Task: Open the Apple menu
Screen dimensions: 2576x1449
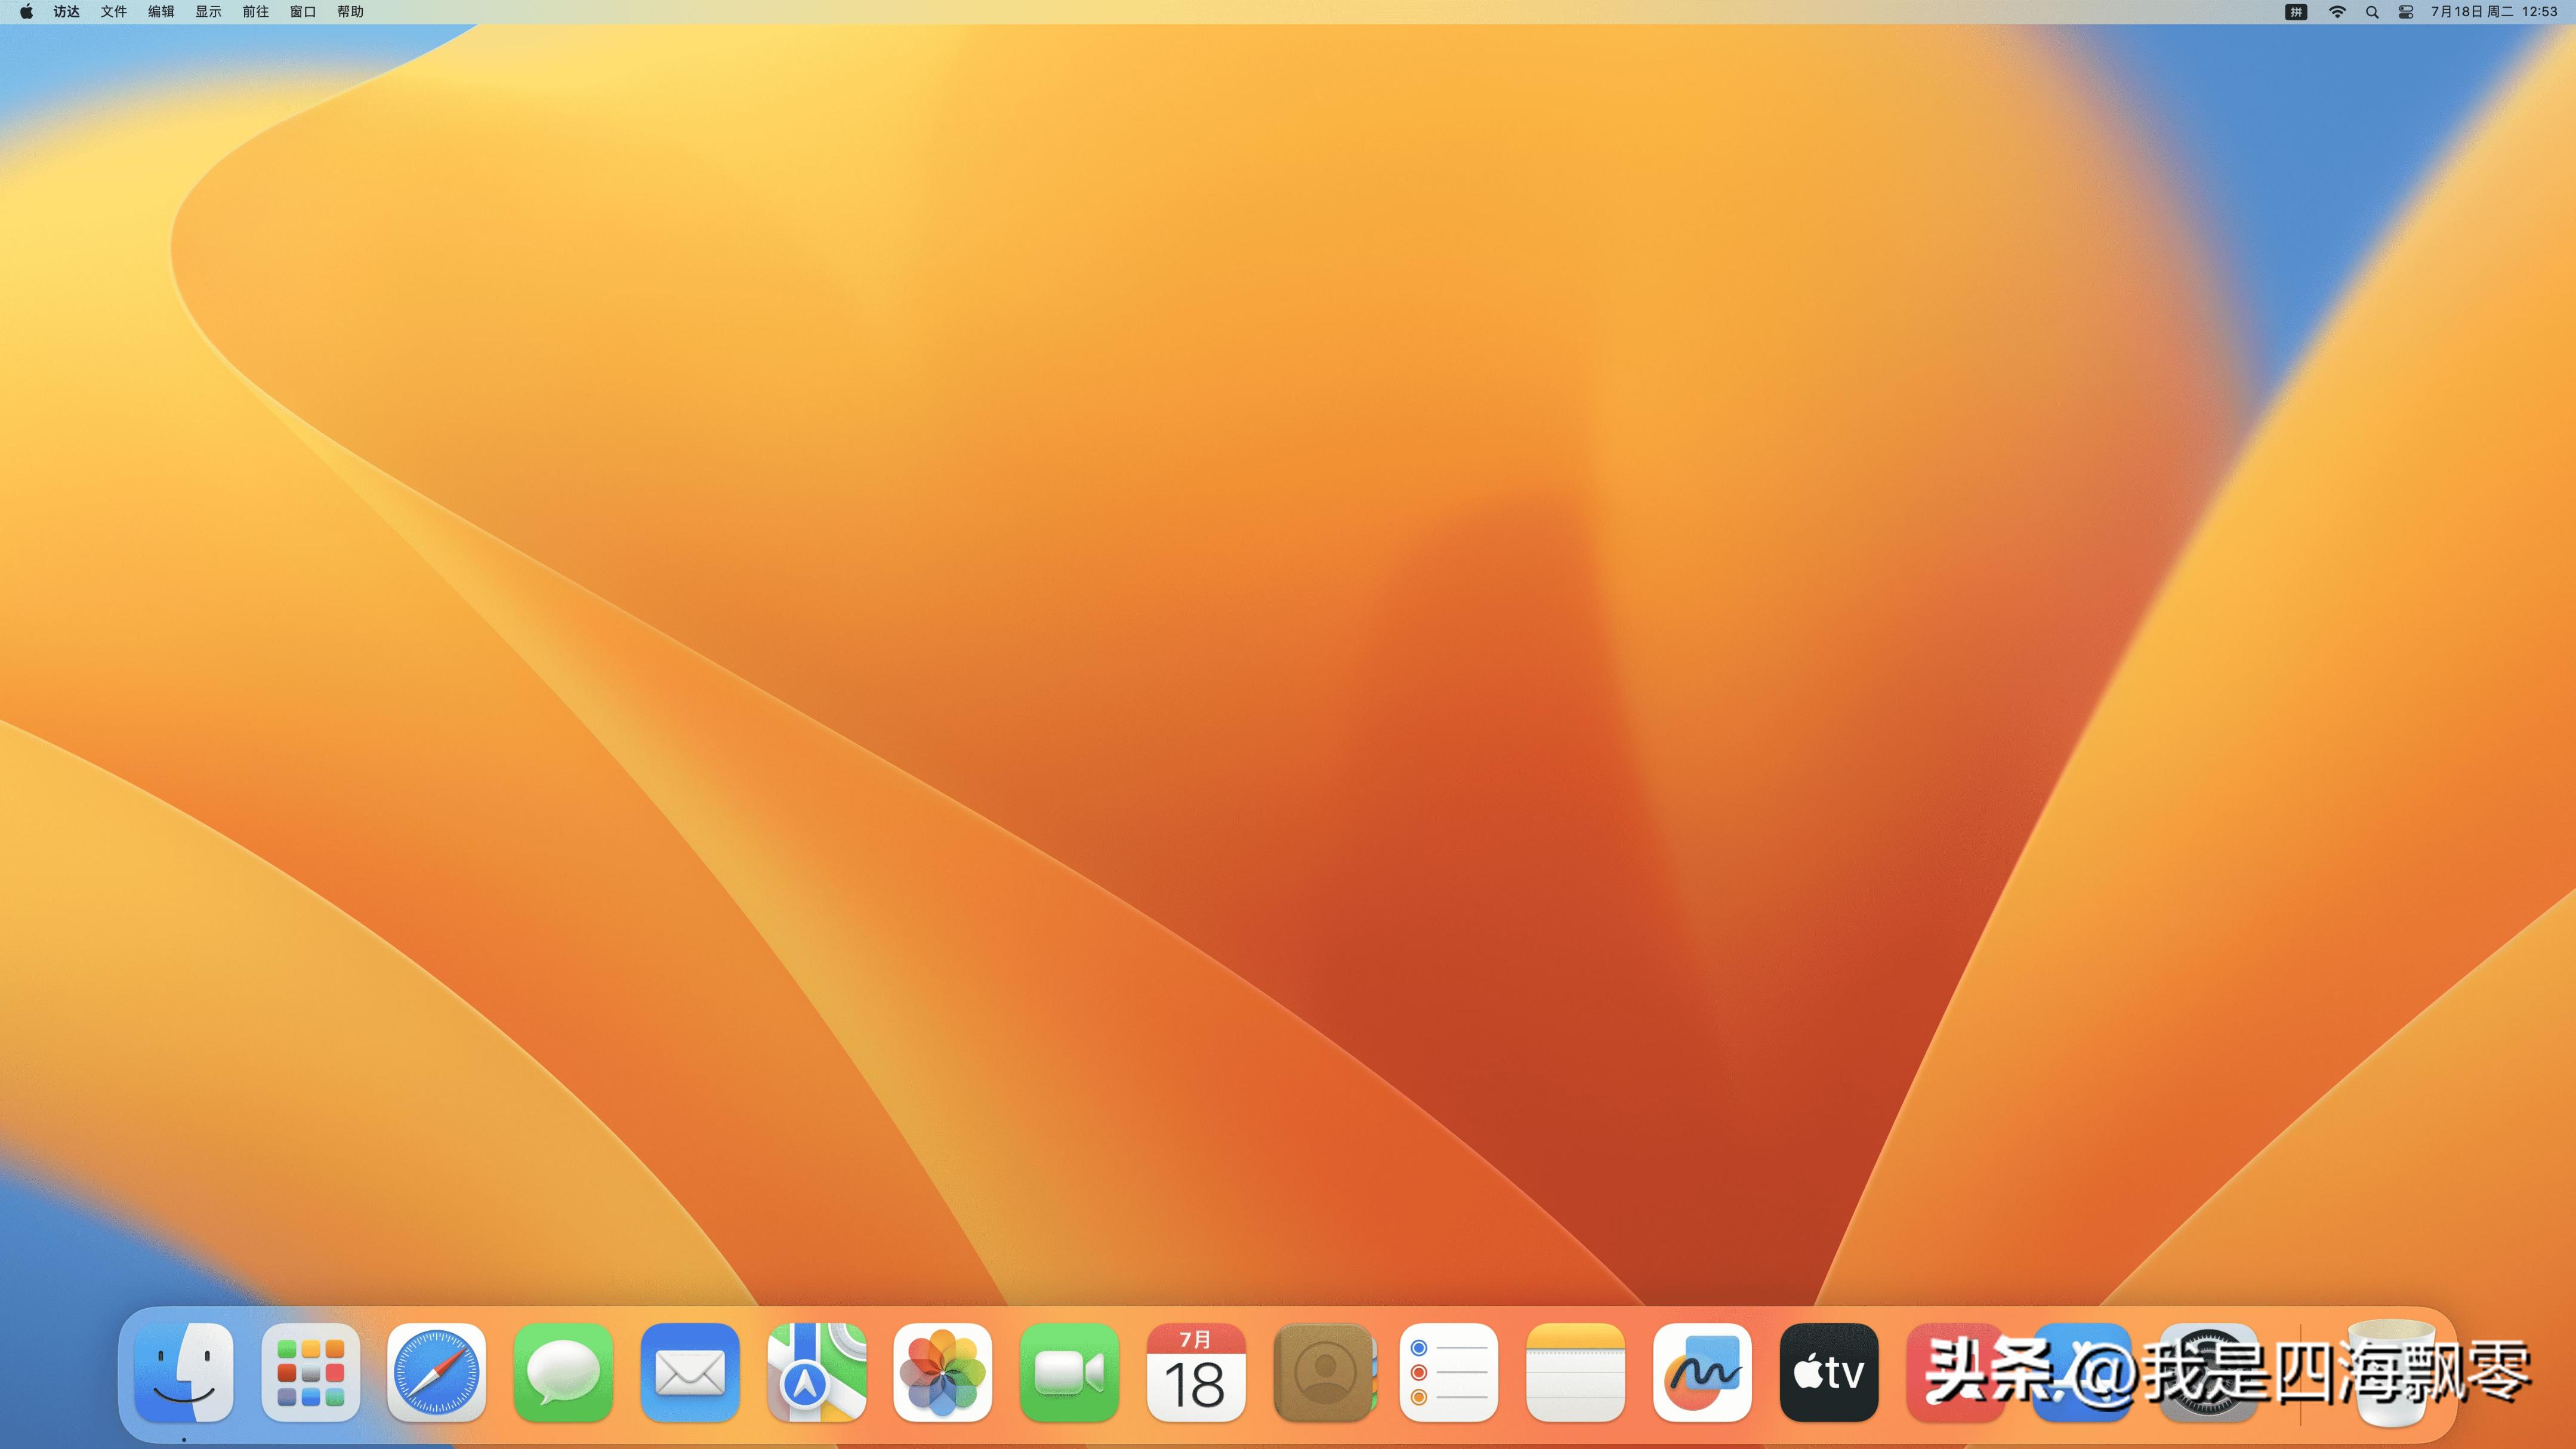Action: click(26, 12)
